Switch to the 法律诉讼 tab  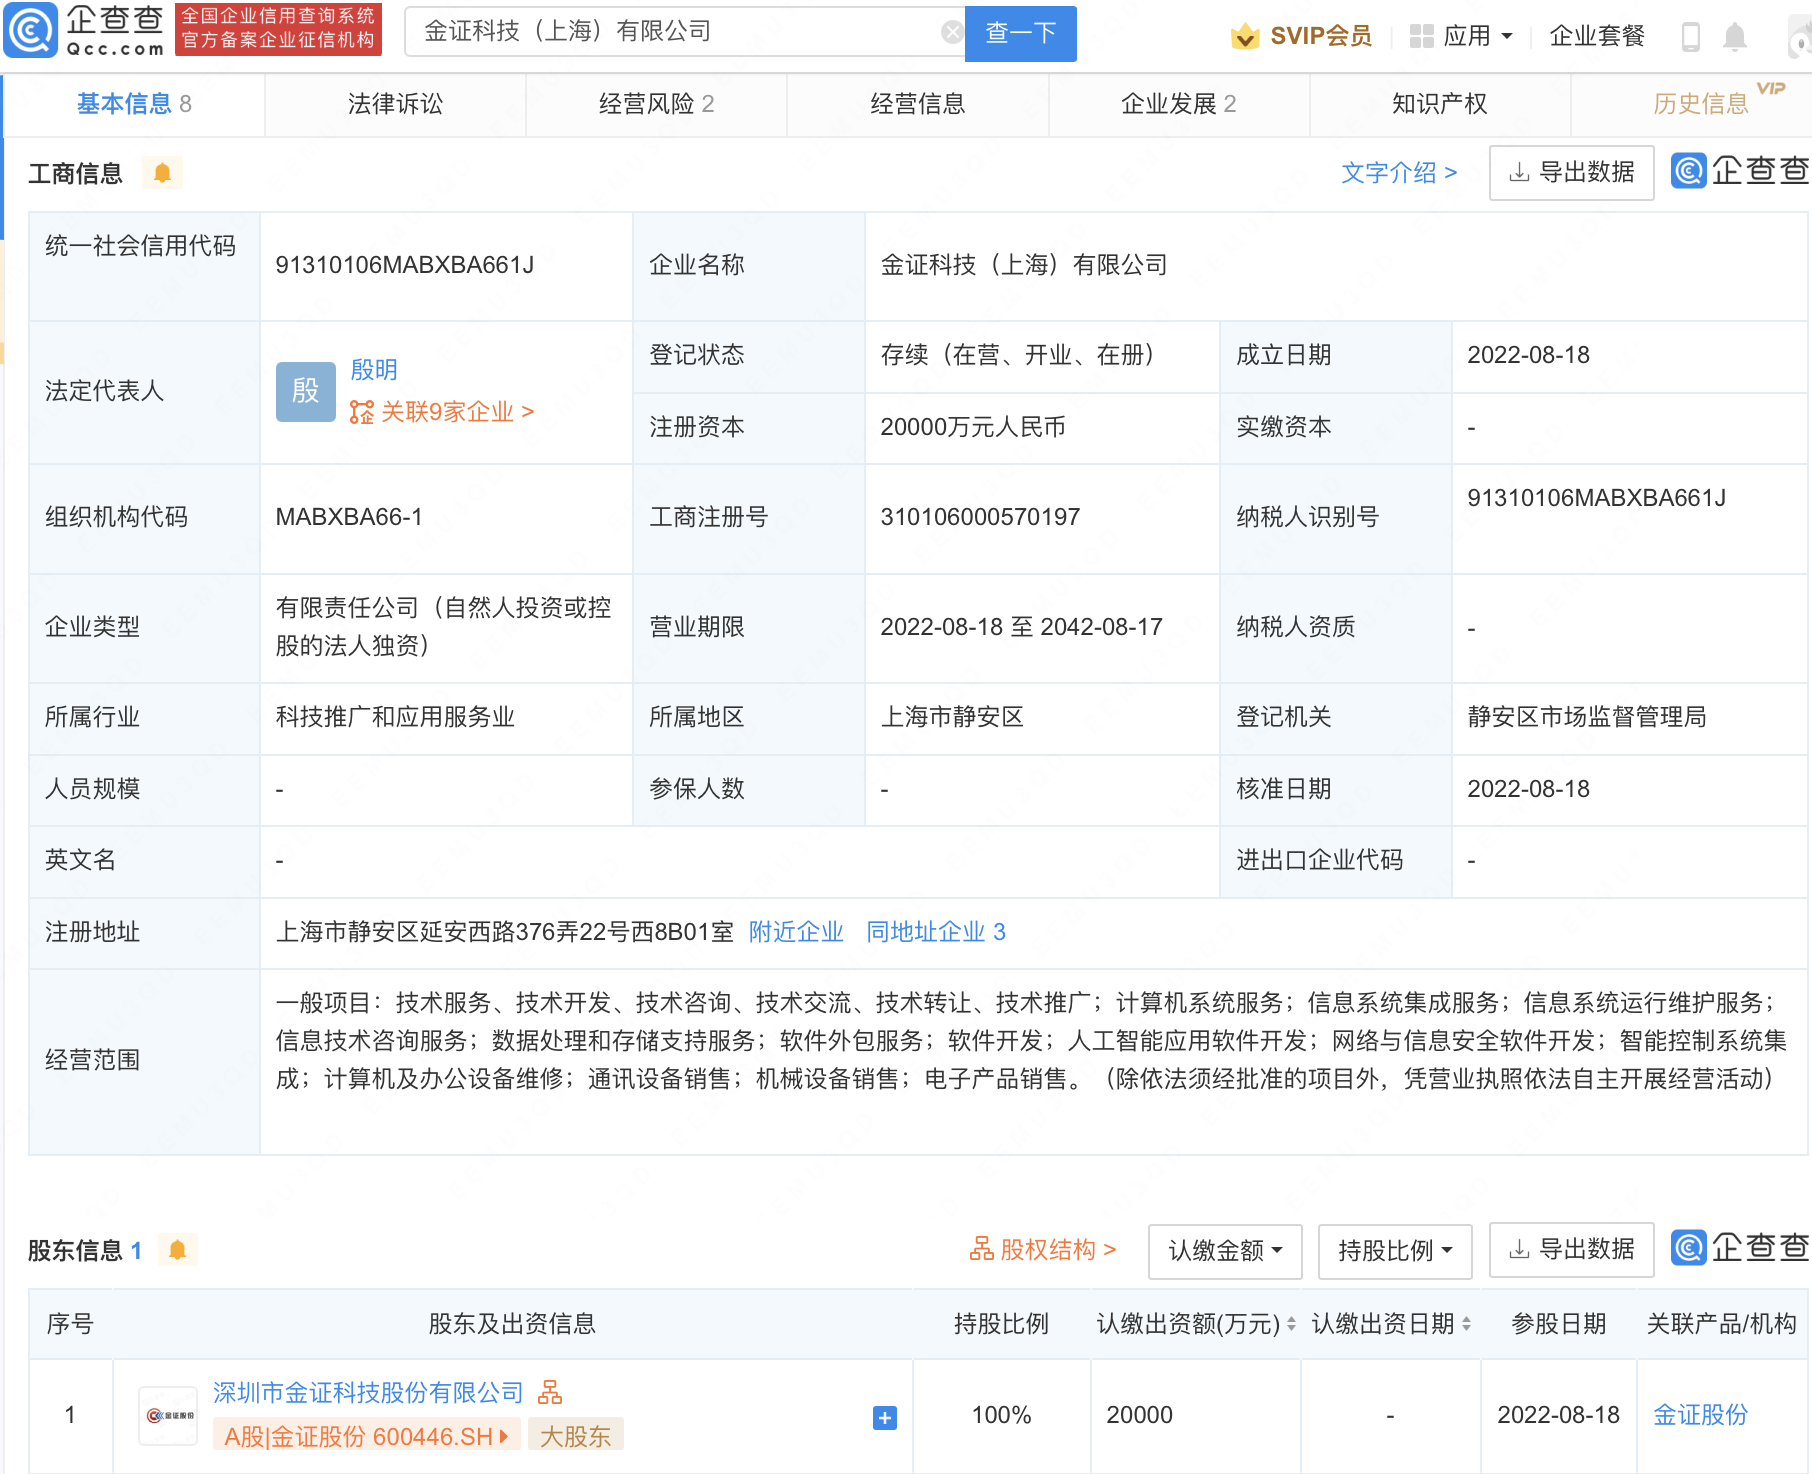click(395, 103)
